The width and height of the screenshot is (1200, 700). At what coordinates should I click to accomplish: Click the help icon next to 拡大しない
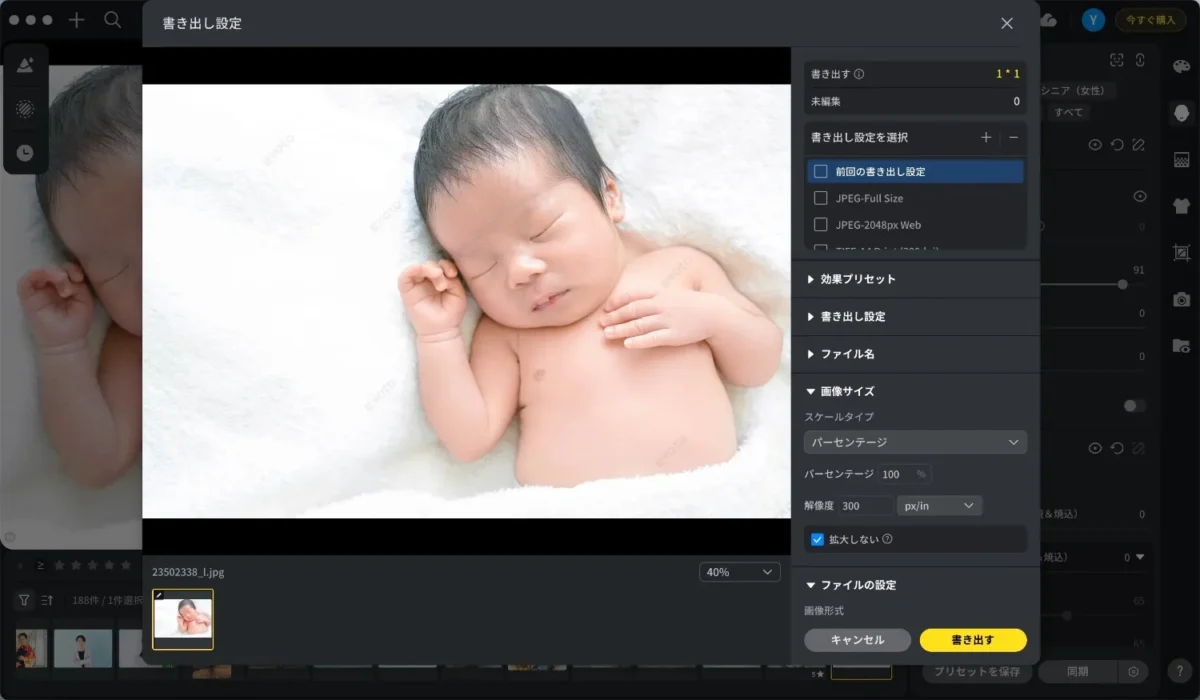coord(887,539)
